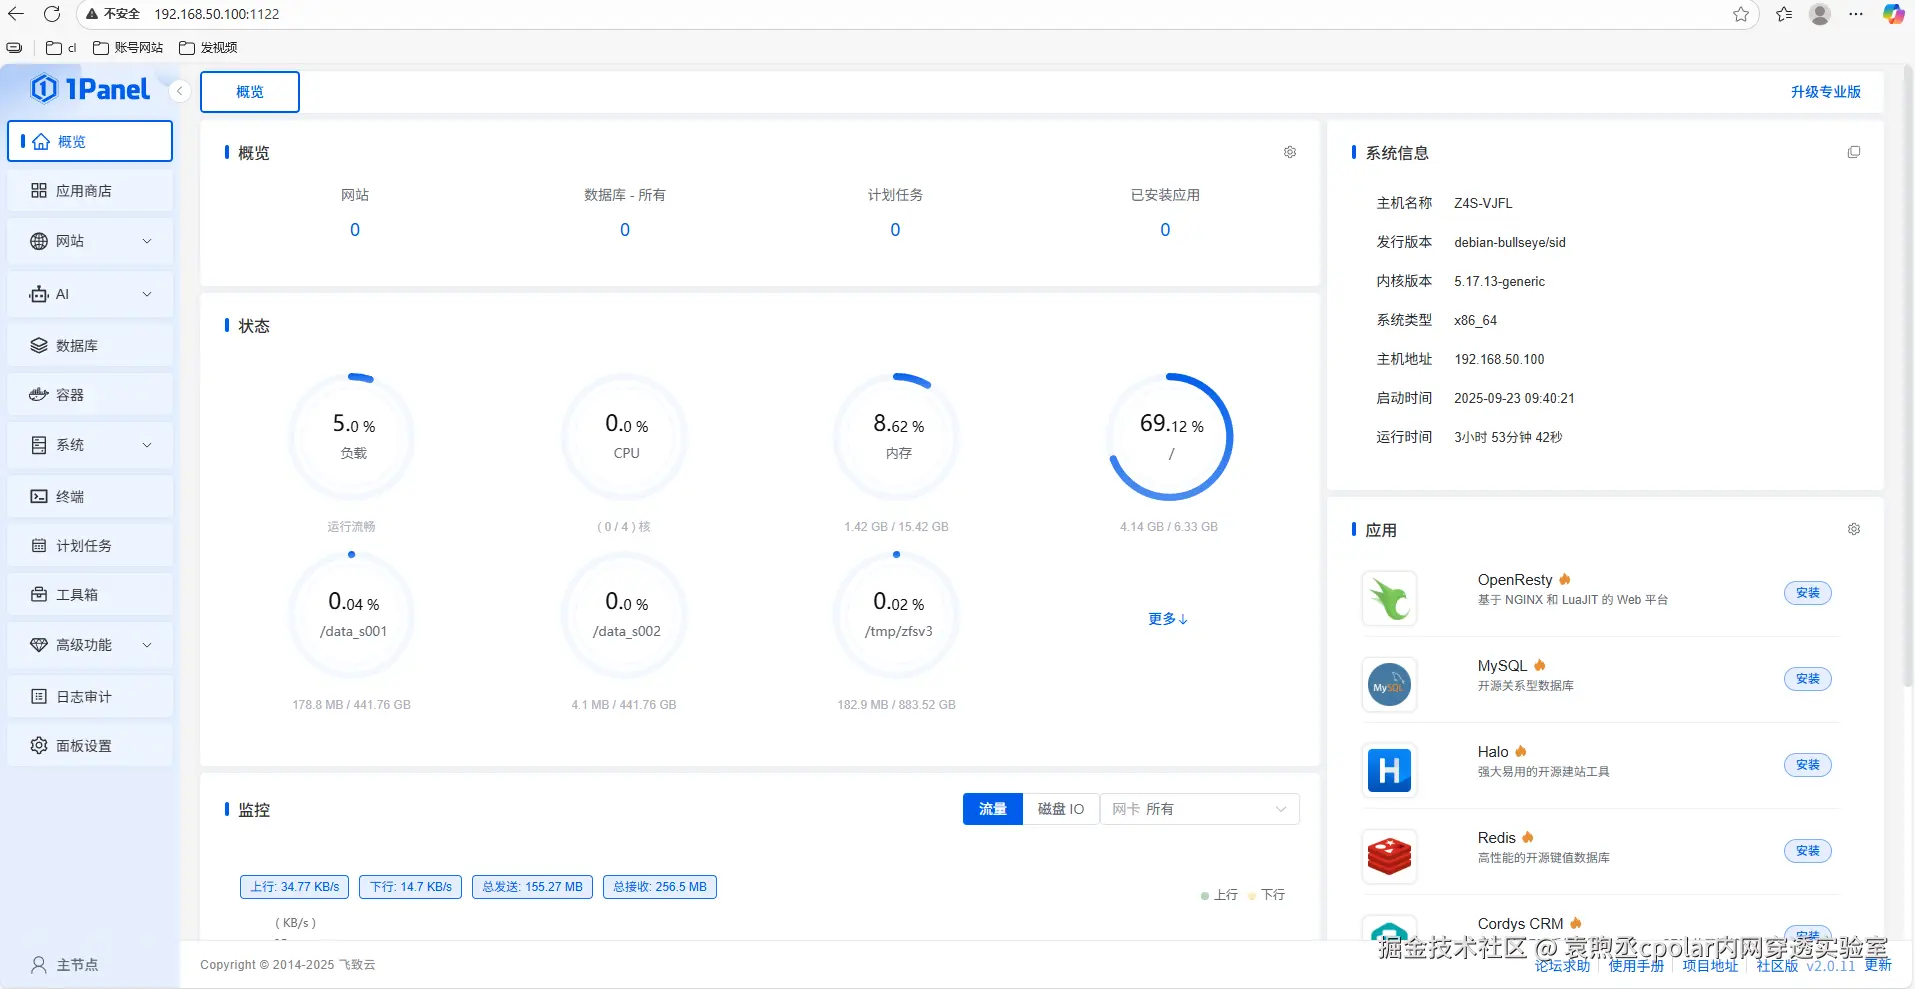Open the browser profile avatar

[1820, 14]
